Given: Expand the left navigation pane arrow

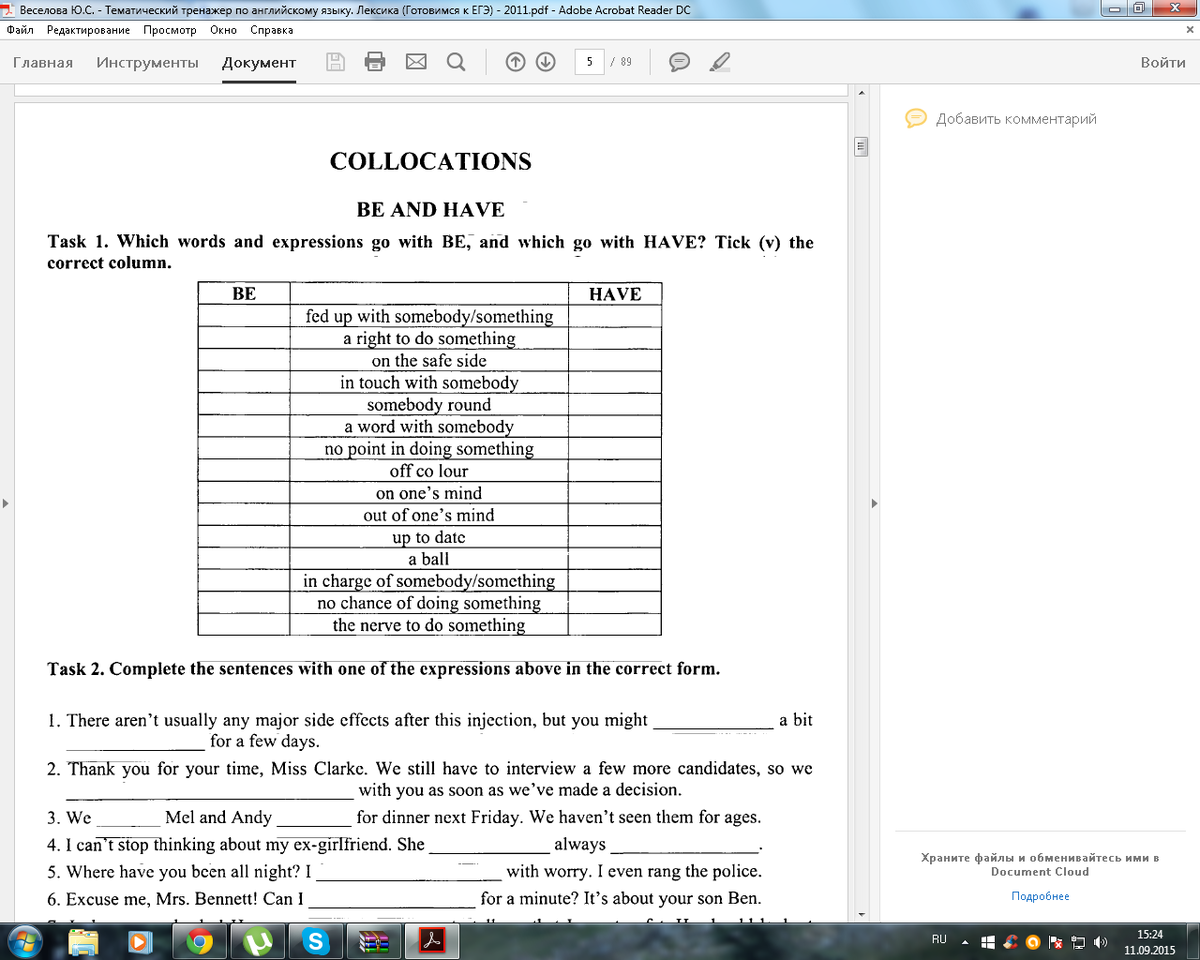Looking at the screenshot, I should pos(6,503).
